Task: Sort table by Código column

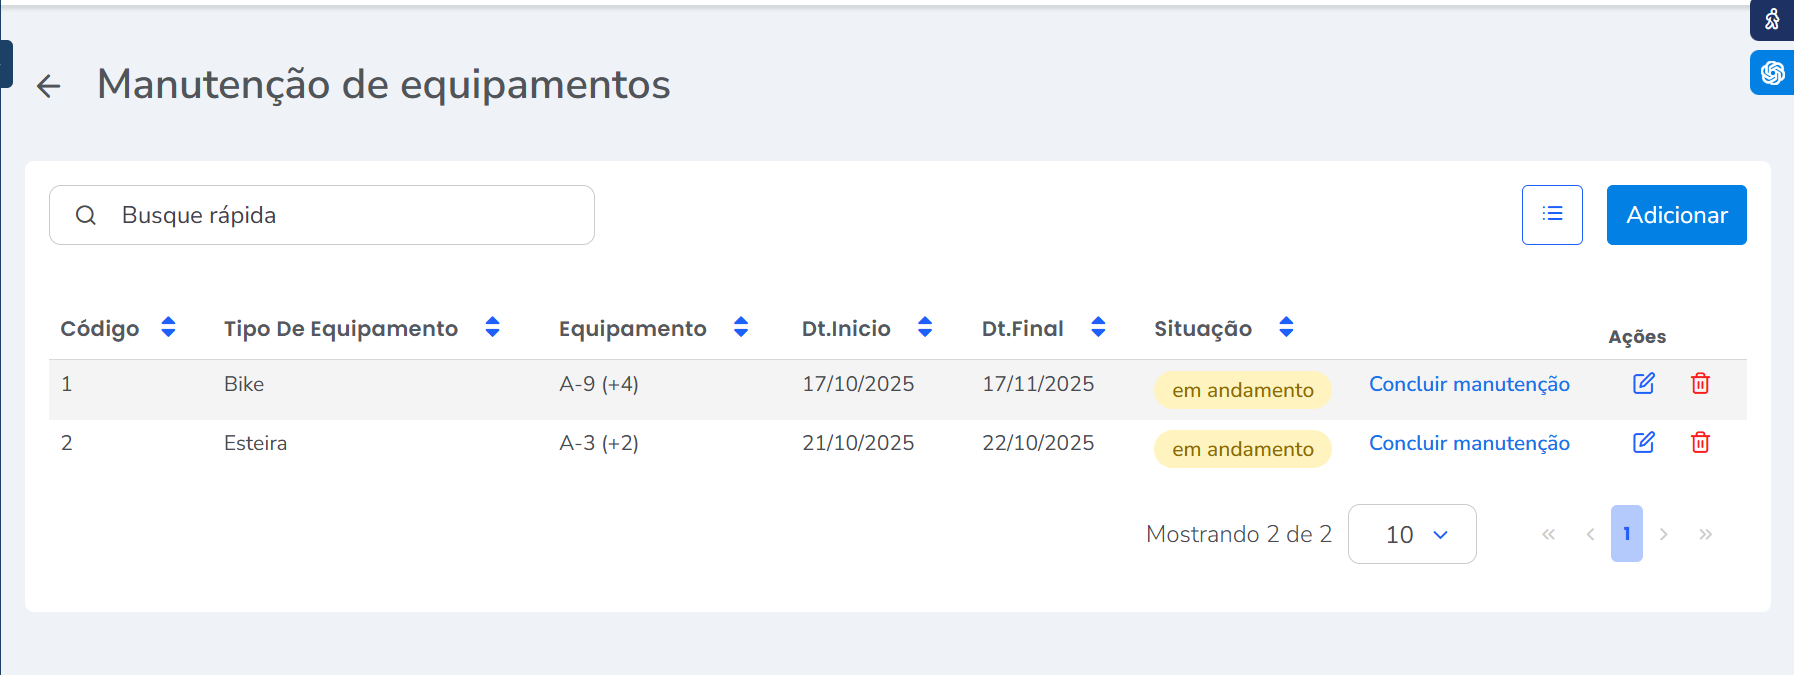Action: (168, 327)
